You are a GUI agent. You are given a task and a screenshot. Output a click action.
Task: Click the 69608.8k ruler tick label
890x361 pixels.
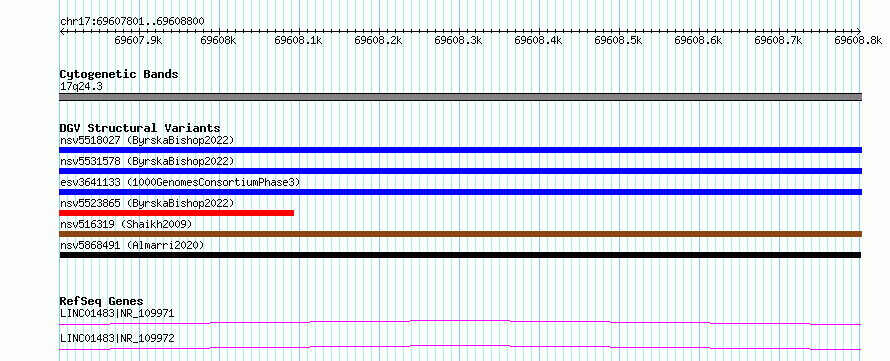(x=859, y=40)
